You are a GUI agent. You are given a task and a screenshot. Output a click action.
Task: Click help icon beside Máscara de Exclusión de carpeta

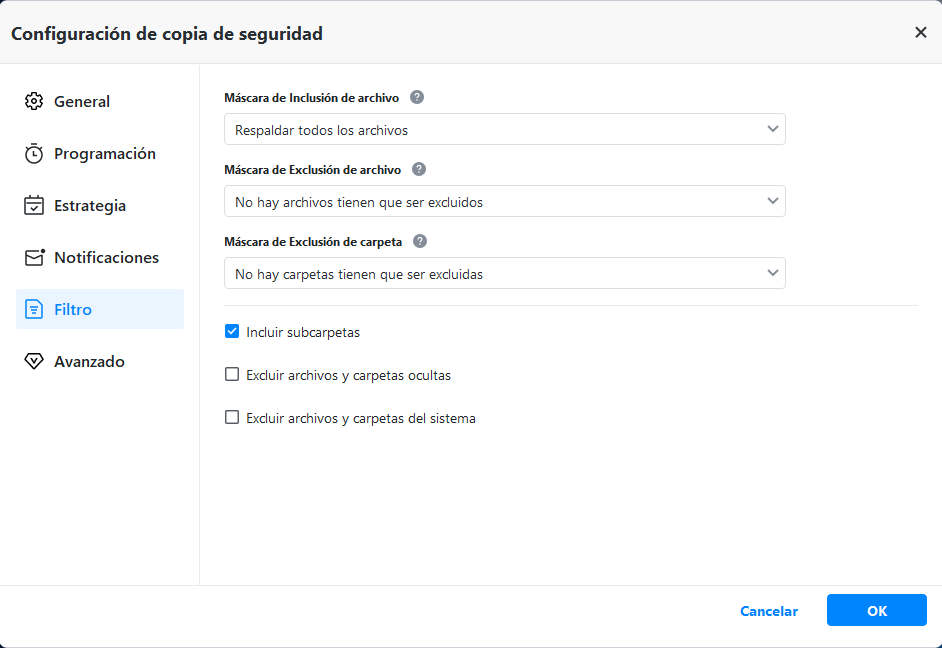click(x=420, y=241)
